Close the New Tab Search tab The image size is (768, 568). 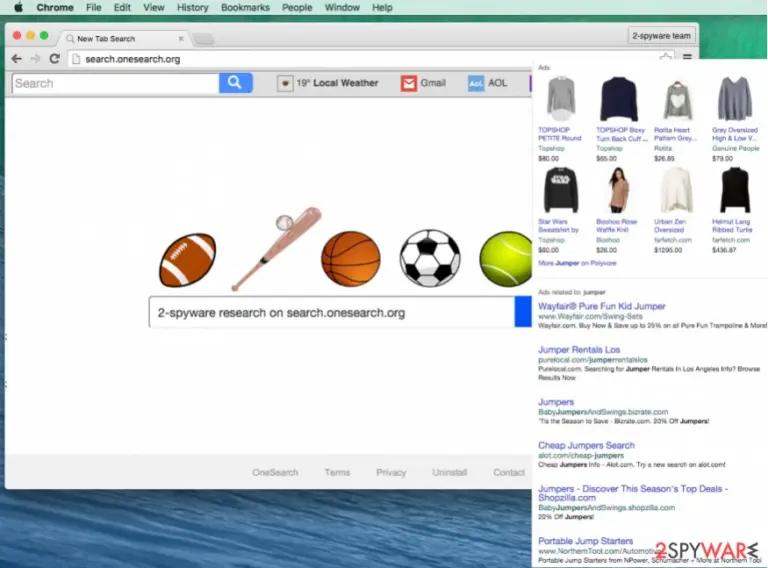click(x=181, y=38)
